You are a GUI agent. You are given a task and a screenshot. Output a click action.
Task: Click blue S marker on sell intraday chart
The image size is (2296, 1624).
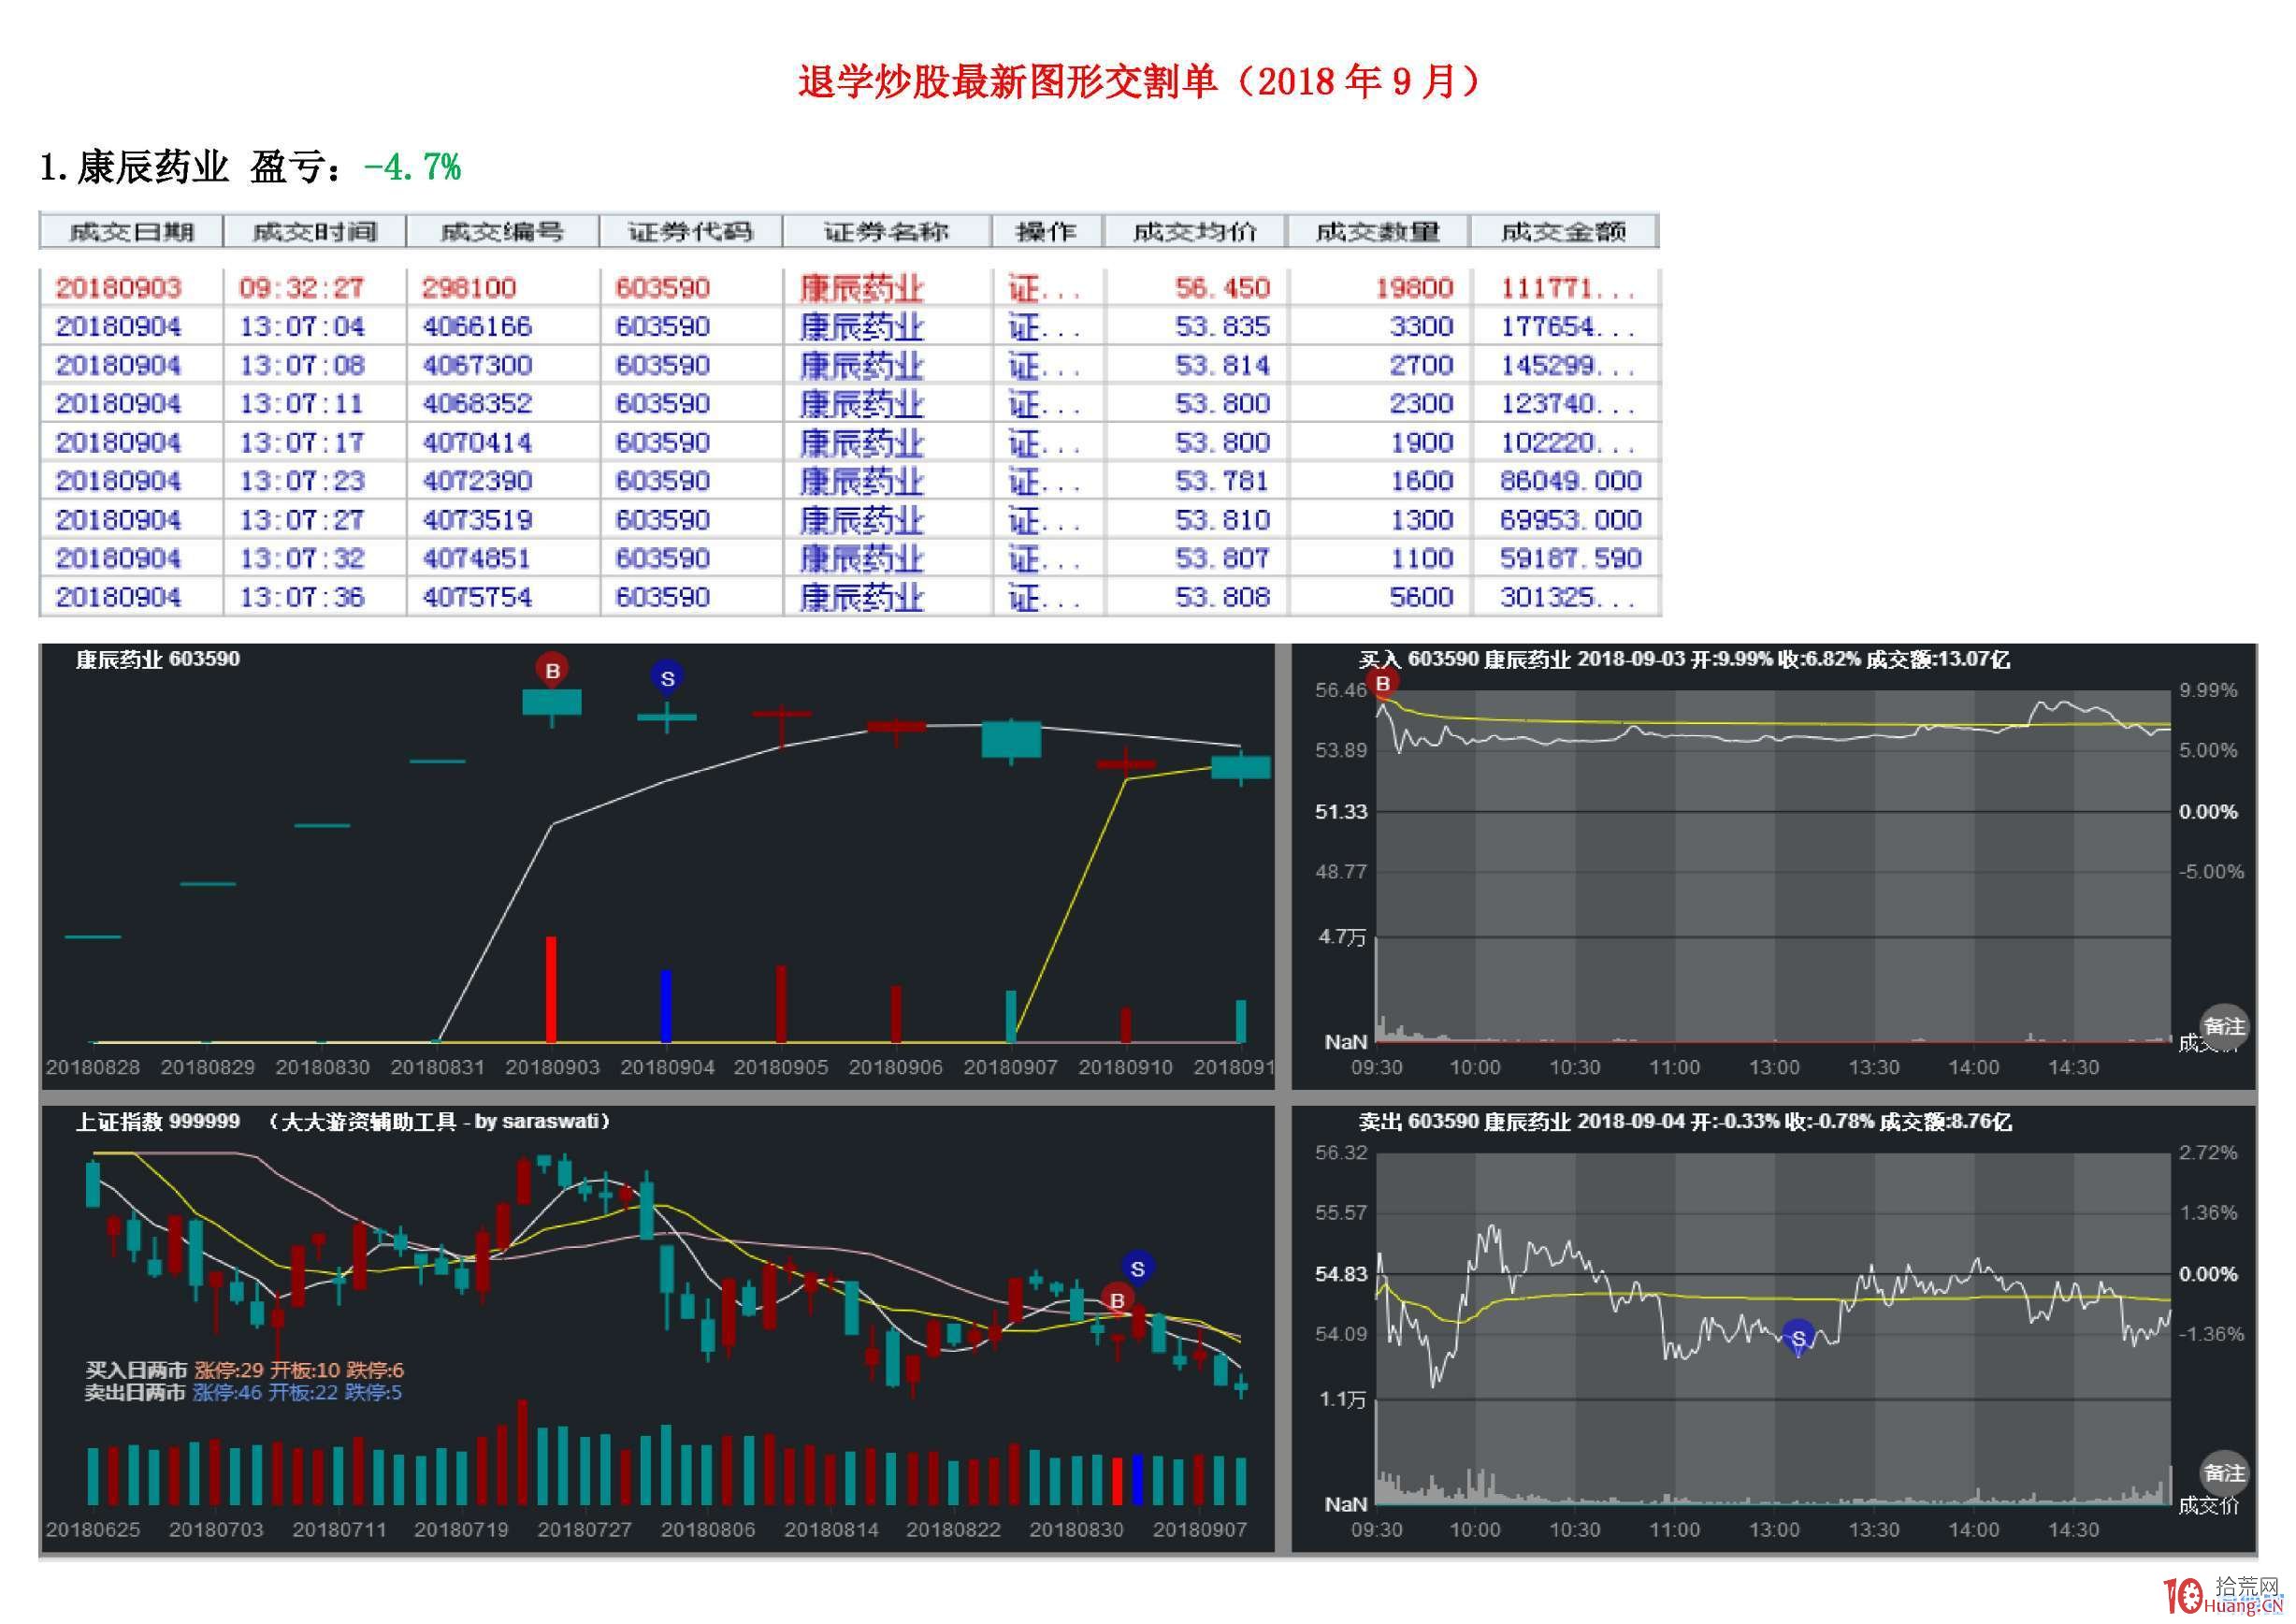coord(1798,1337)
